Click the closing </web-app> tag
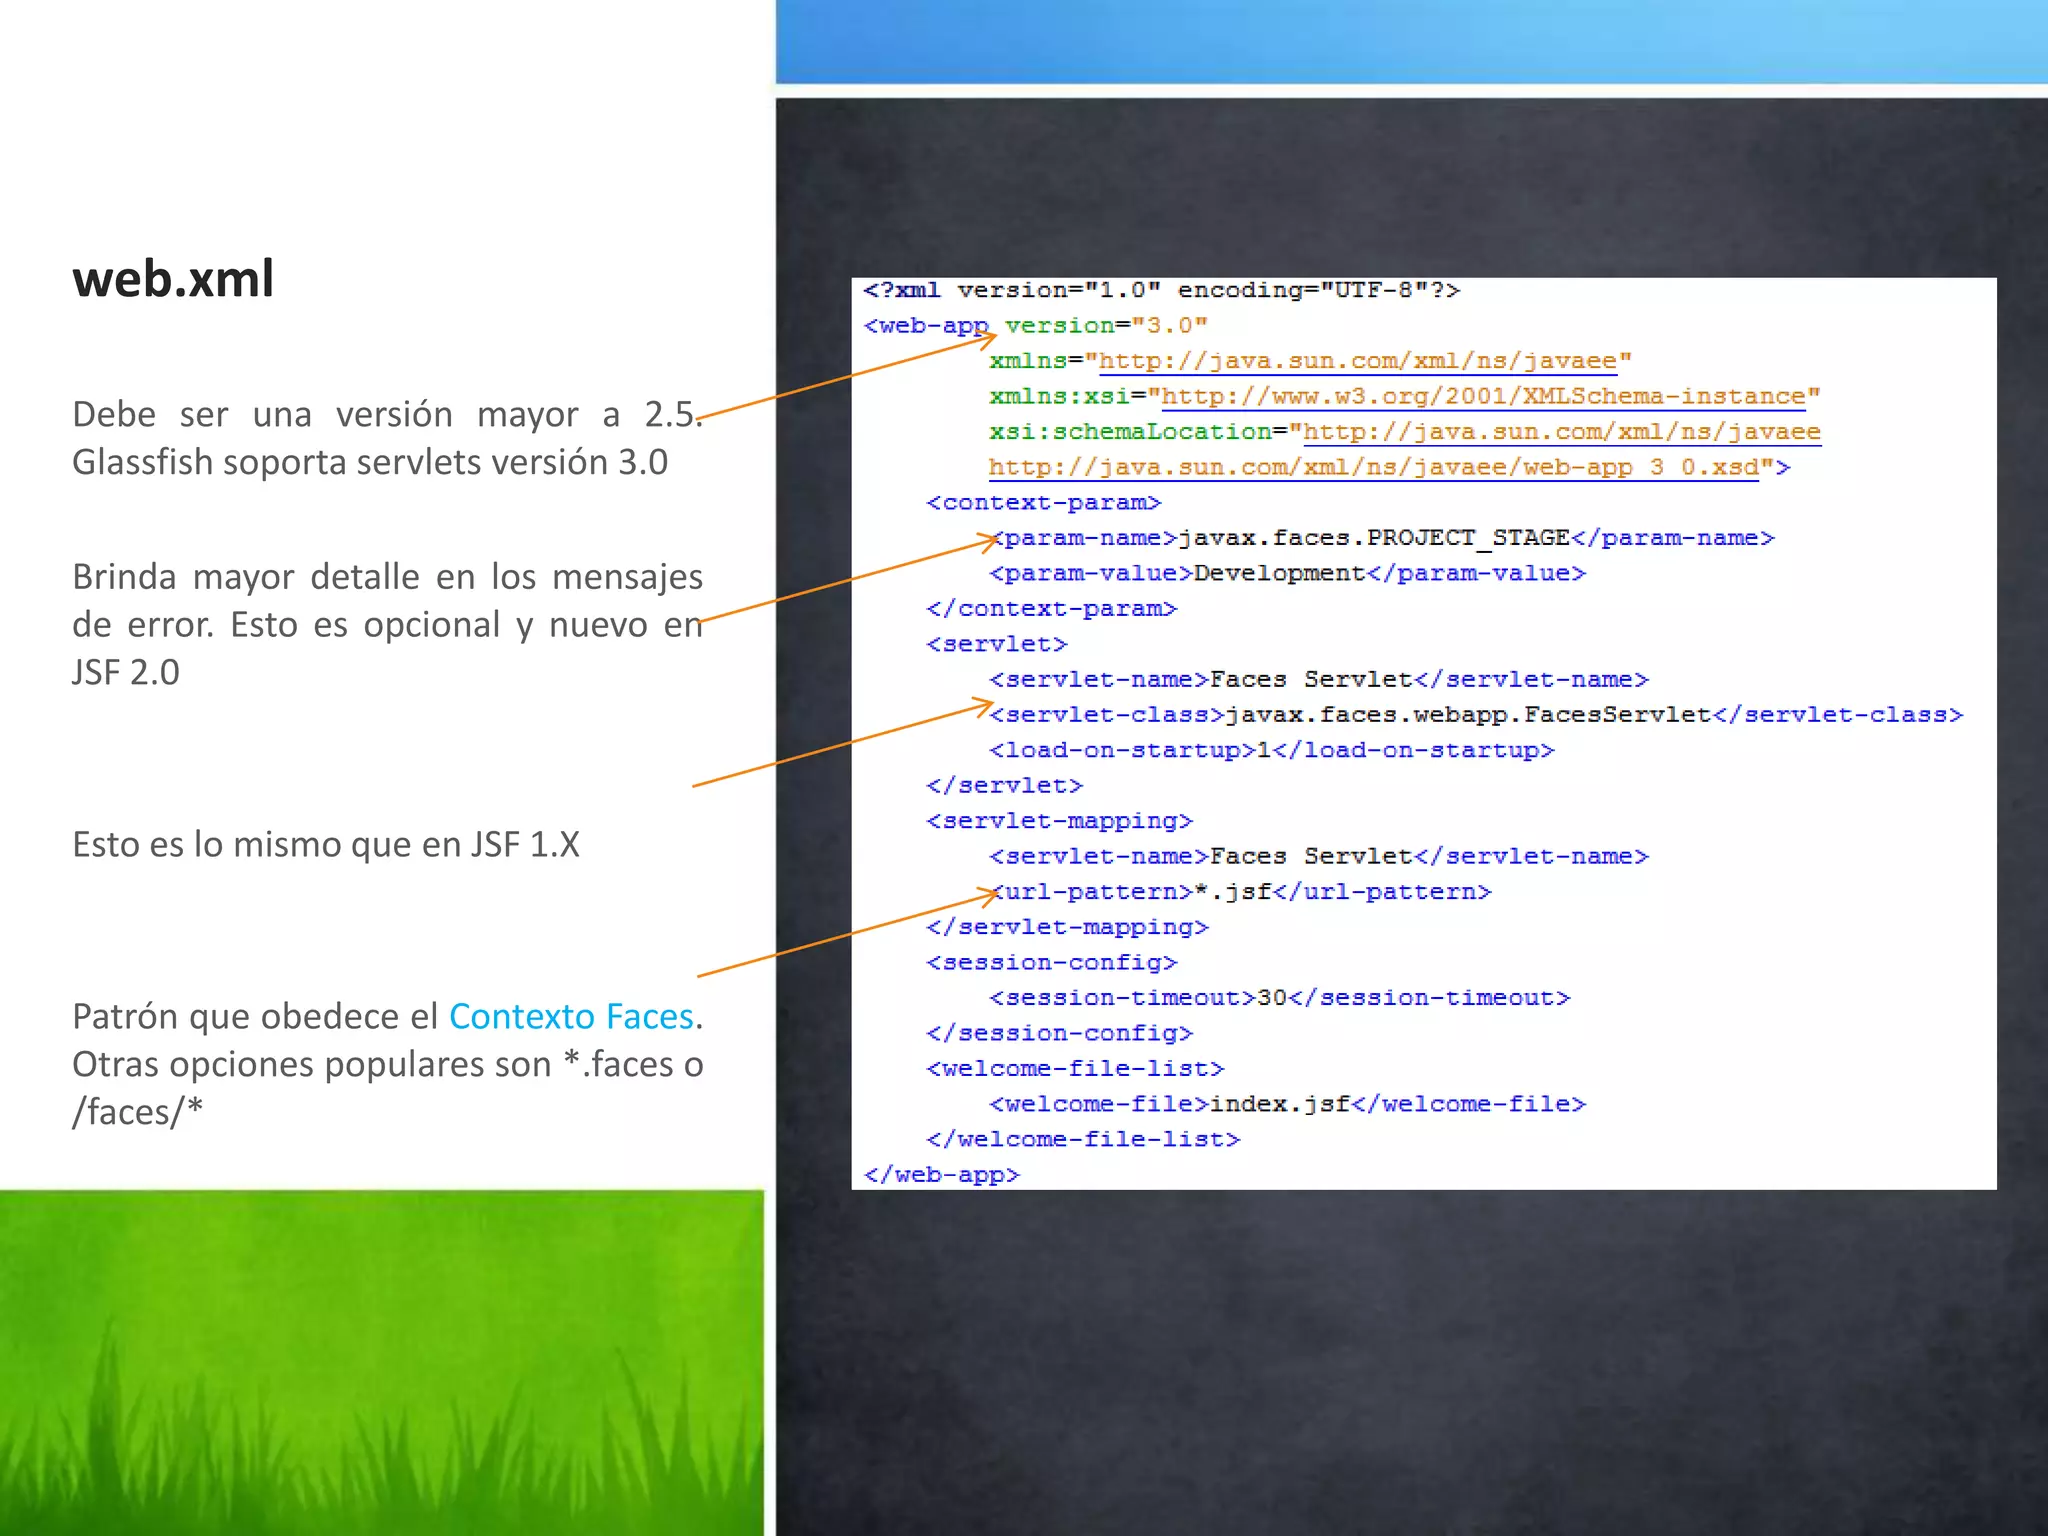The width and height of the screenshot is (2048, 1536). tap(942, 1174)
